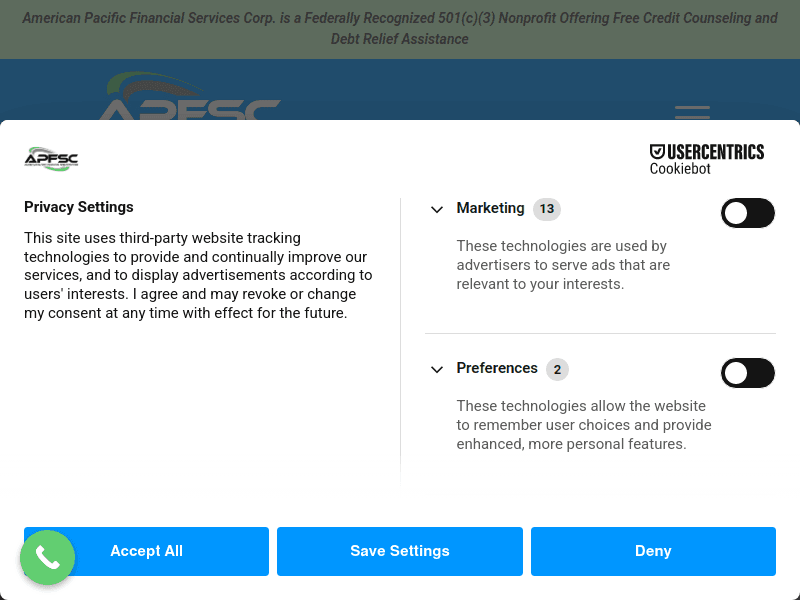Image resolution: width=800 pixels, height=600 pixels.
Task: Click the APFSC logo in the site header
Action: pyautogui.click(x=192, y=100)
